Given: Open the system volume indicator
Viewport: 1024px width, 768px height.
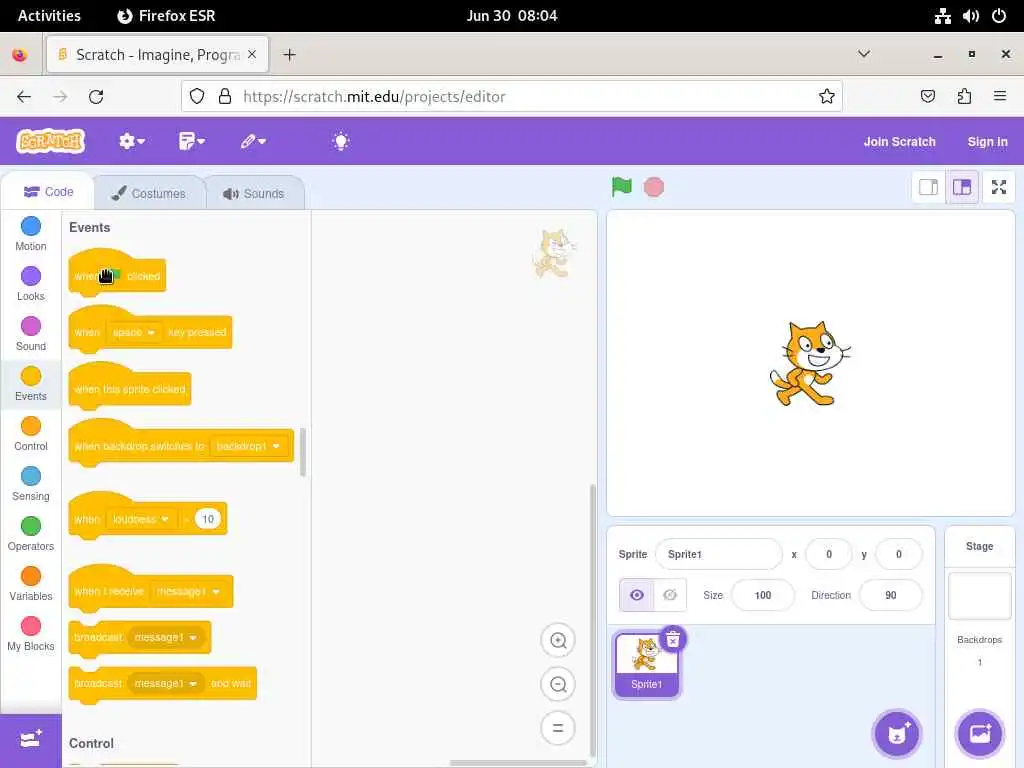Looking at the screenshot, I should pos(970,16).
